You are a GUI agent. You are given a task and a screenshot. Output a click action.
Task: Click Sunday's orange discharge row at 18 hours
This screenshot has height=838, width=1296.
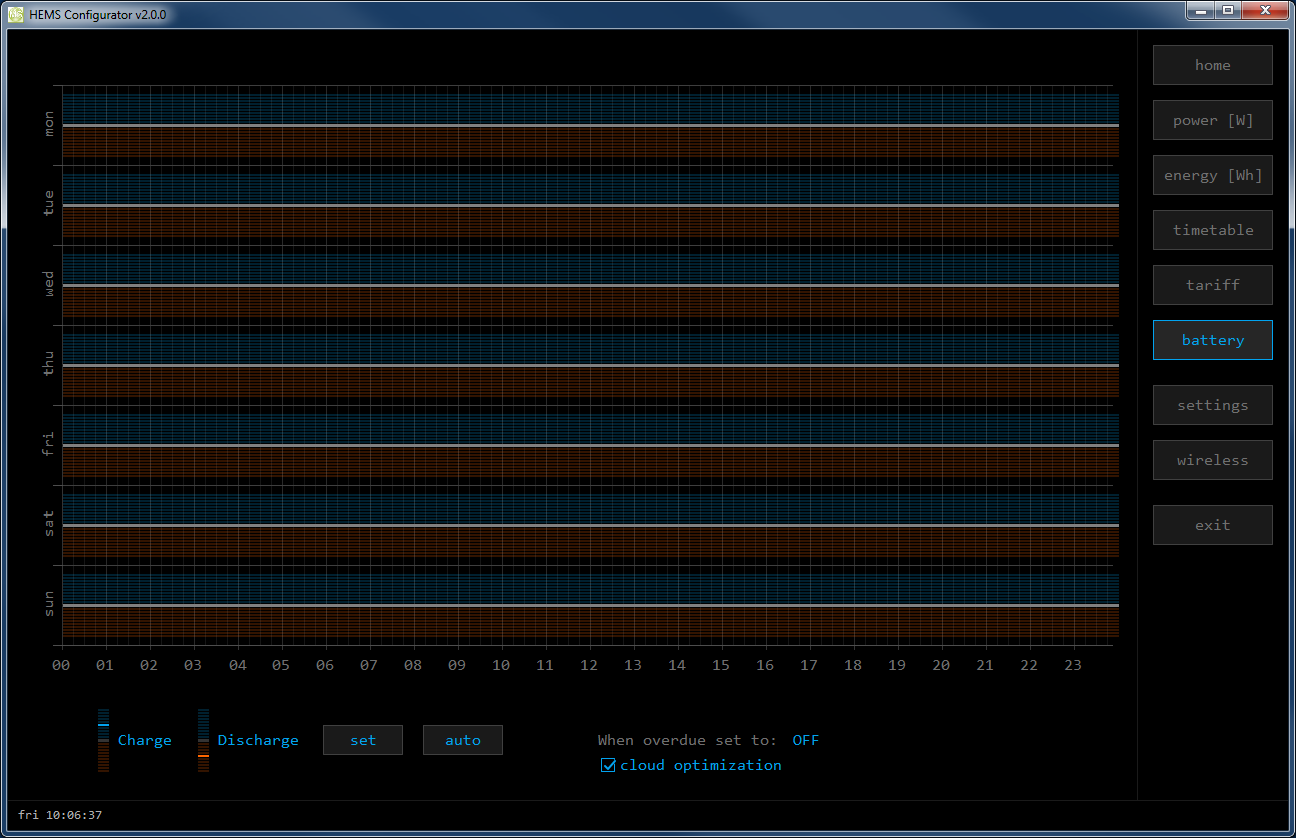click(854, 623)
